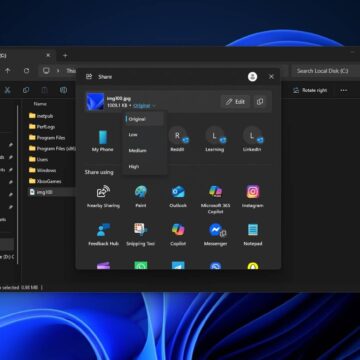The width and height of the screenshot is (360, 360).
Task: Share with the LinkedIn contact
Action: click(252, 140)
